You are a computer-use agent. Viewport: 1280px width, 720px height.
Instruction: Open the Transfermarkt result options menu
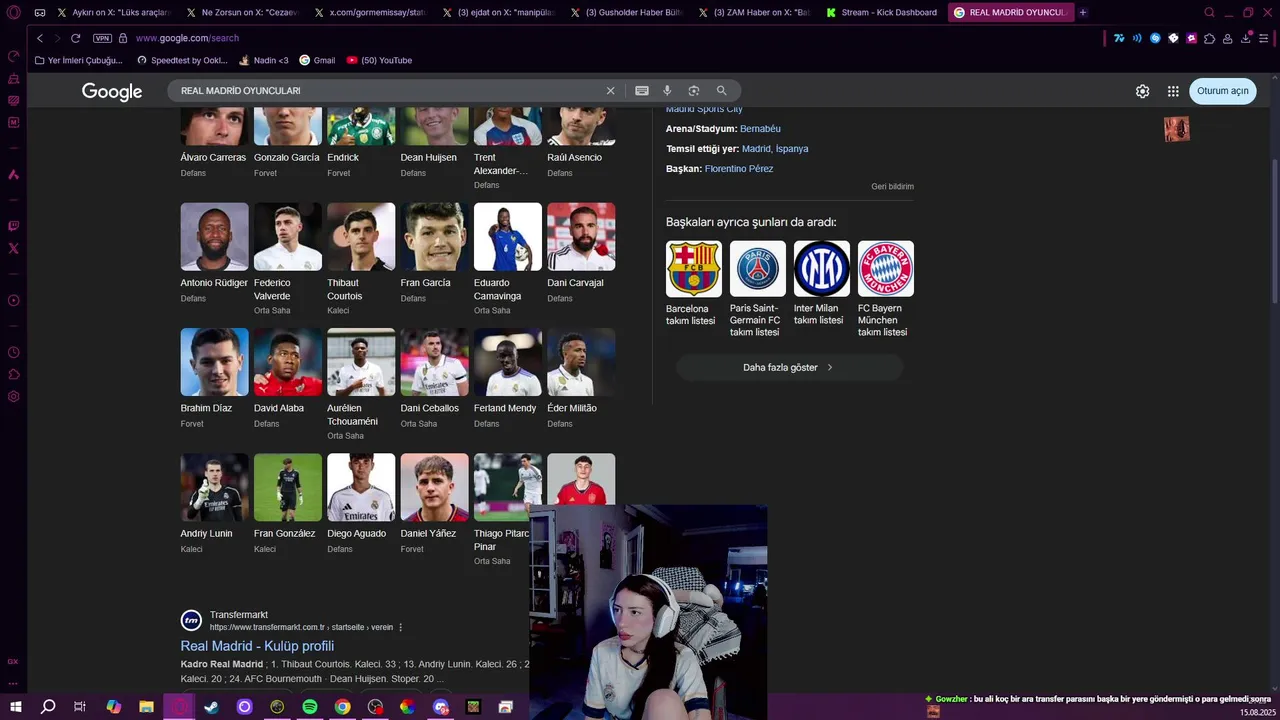401,627
